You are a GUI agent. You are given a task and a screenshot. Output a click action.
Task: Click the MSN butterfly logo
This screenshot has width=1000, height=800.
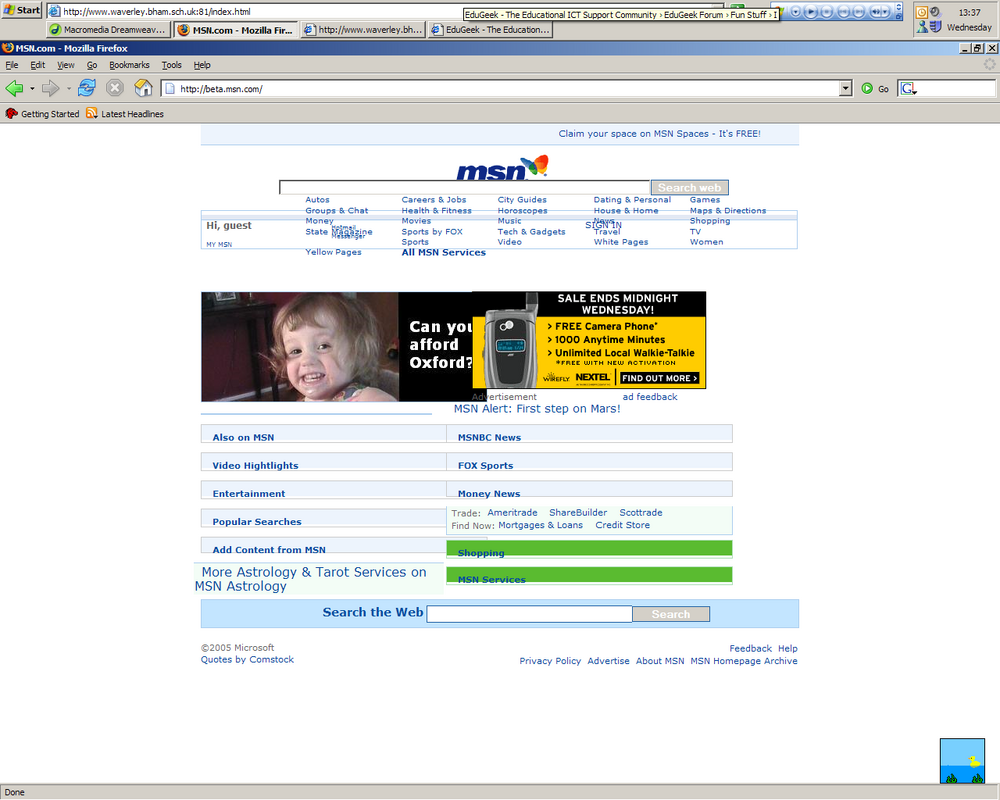pos(503,168)
